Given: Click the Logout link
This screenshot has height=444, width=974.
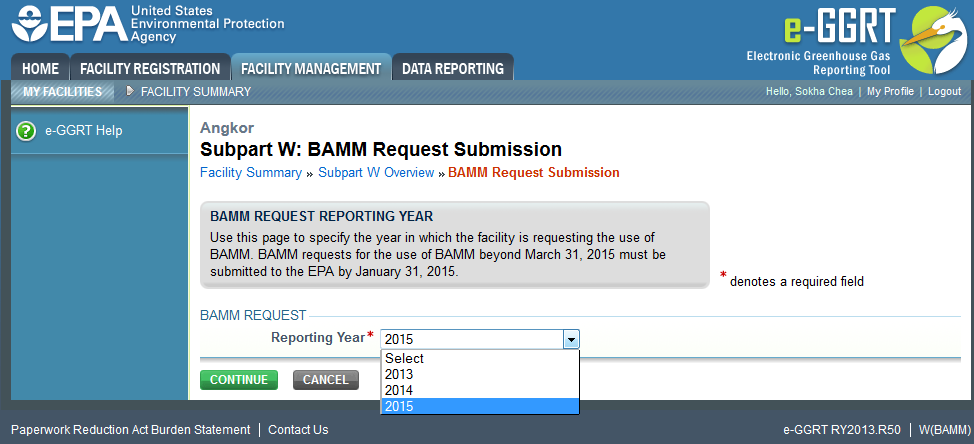Looking at the screenshot, I should (x=944, y=91).
